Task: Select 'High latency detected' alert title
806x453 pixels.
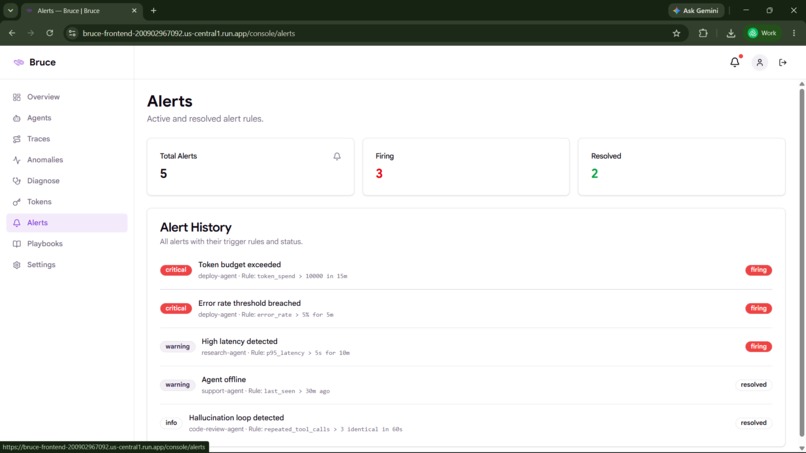Action: click(x=240, y=341)
